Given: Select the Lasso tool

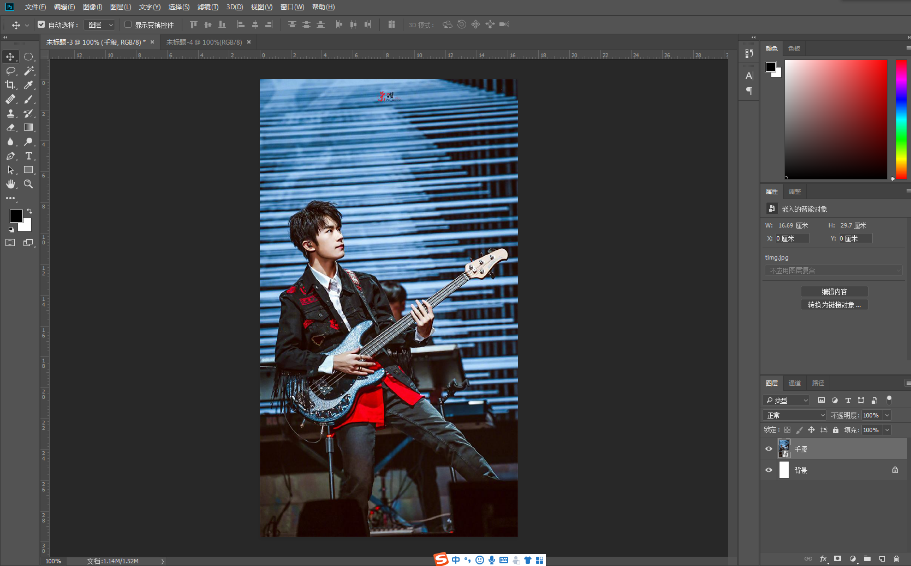Looking at the screenshot, I should pyautogui.click(x=10, y=71).
